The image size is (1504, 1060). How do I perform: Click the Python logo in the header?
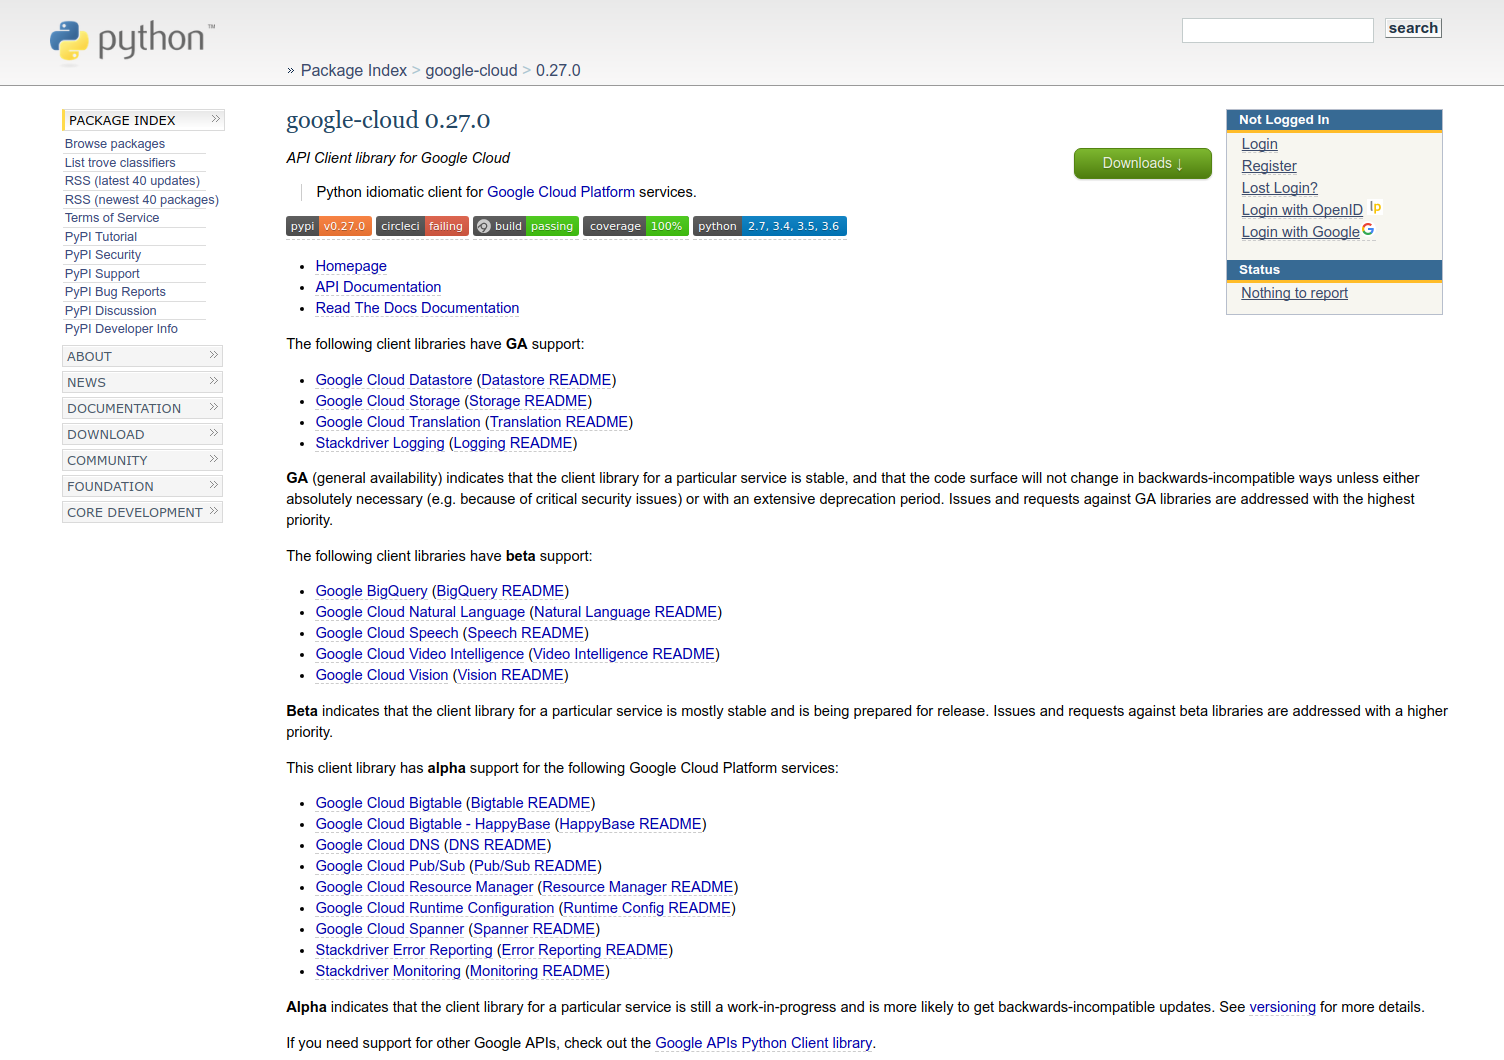click(x=68, y=42)
